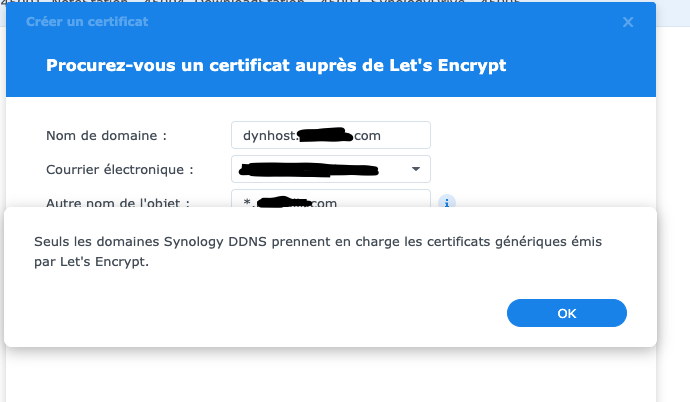
Task: Click the wildcard asterisk in alternative name field
Action: 245,203
